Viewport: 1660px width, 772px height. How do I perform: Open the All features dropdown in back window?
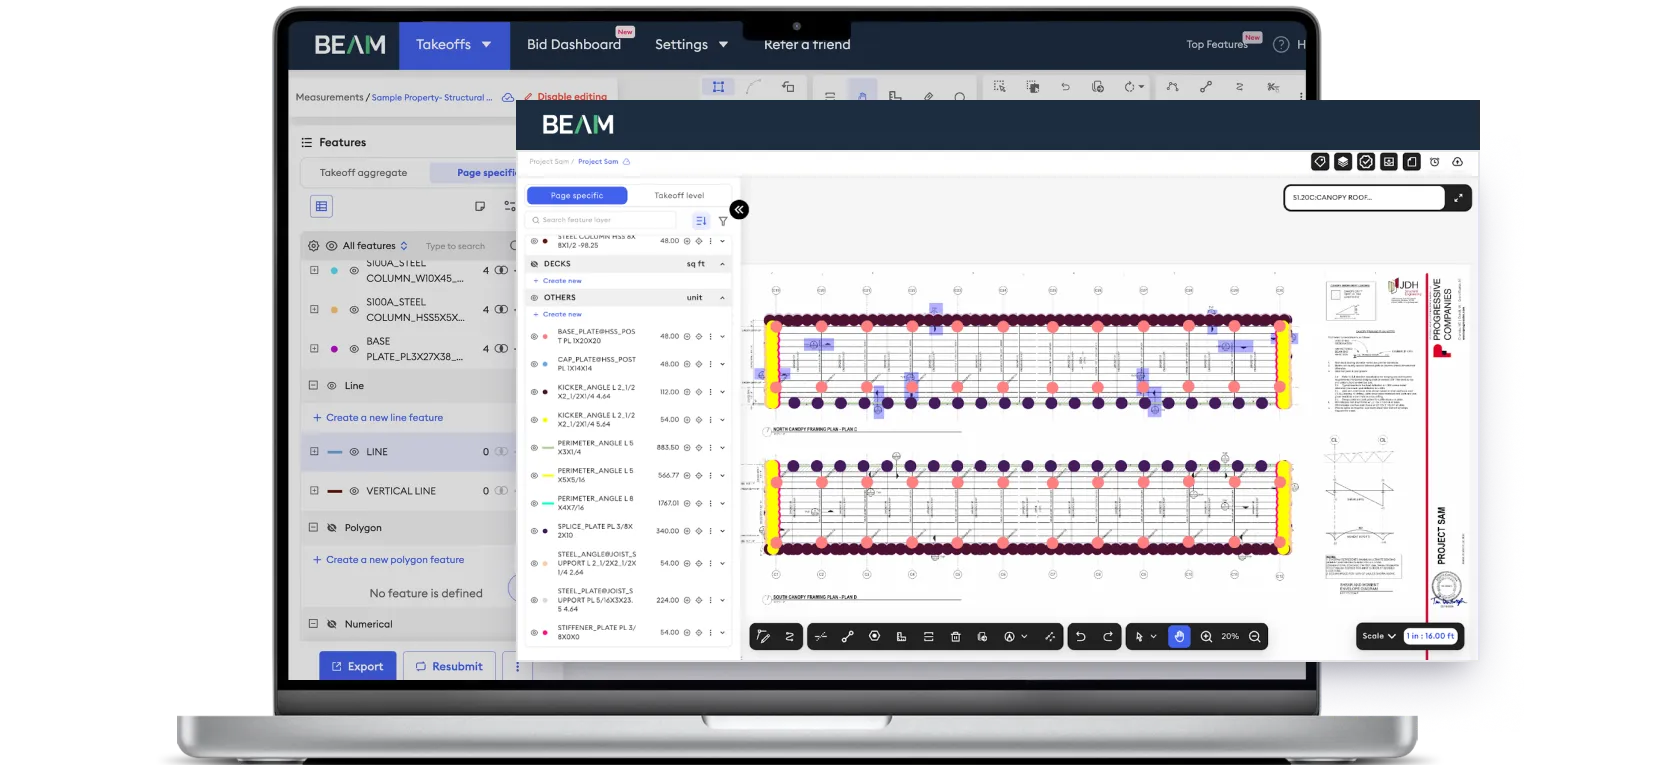tap(375, 246)
